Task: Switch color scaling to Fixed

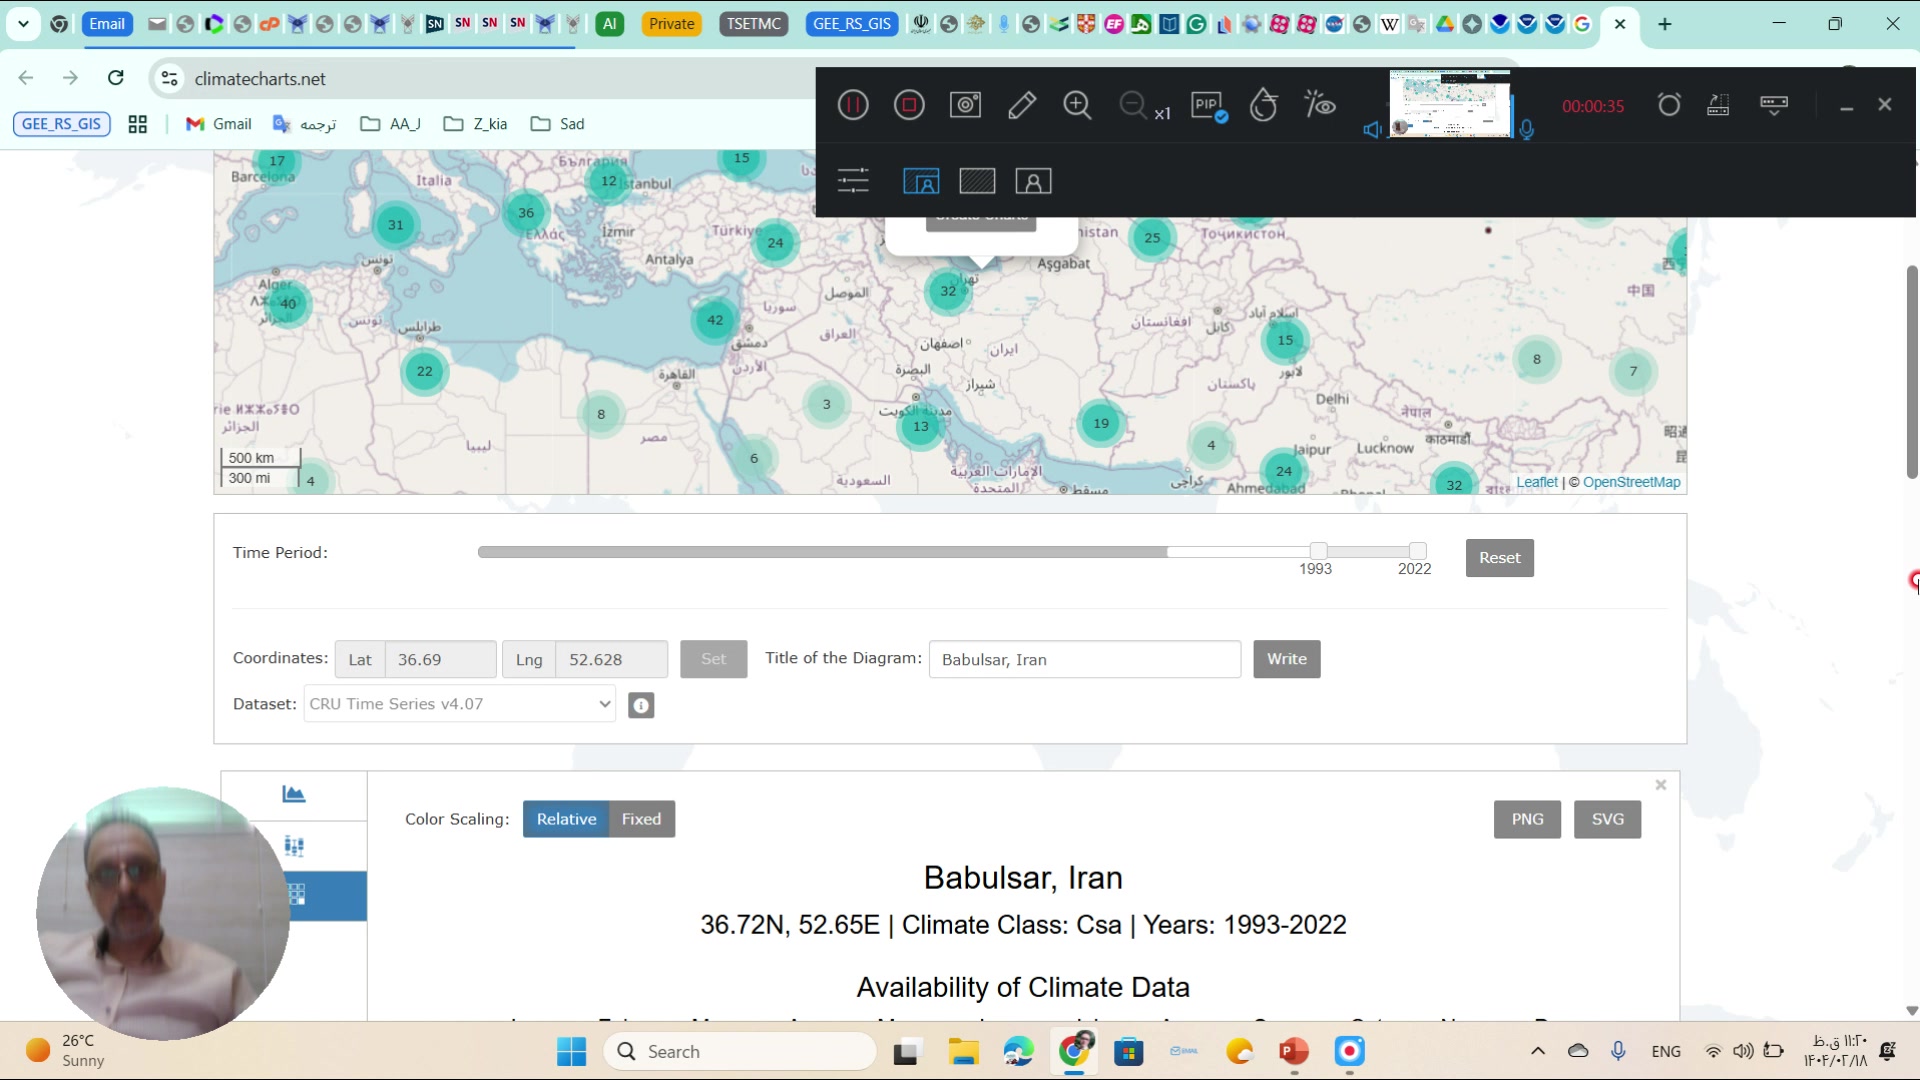Action: (641, 819)
